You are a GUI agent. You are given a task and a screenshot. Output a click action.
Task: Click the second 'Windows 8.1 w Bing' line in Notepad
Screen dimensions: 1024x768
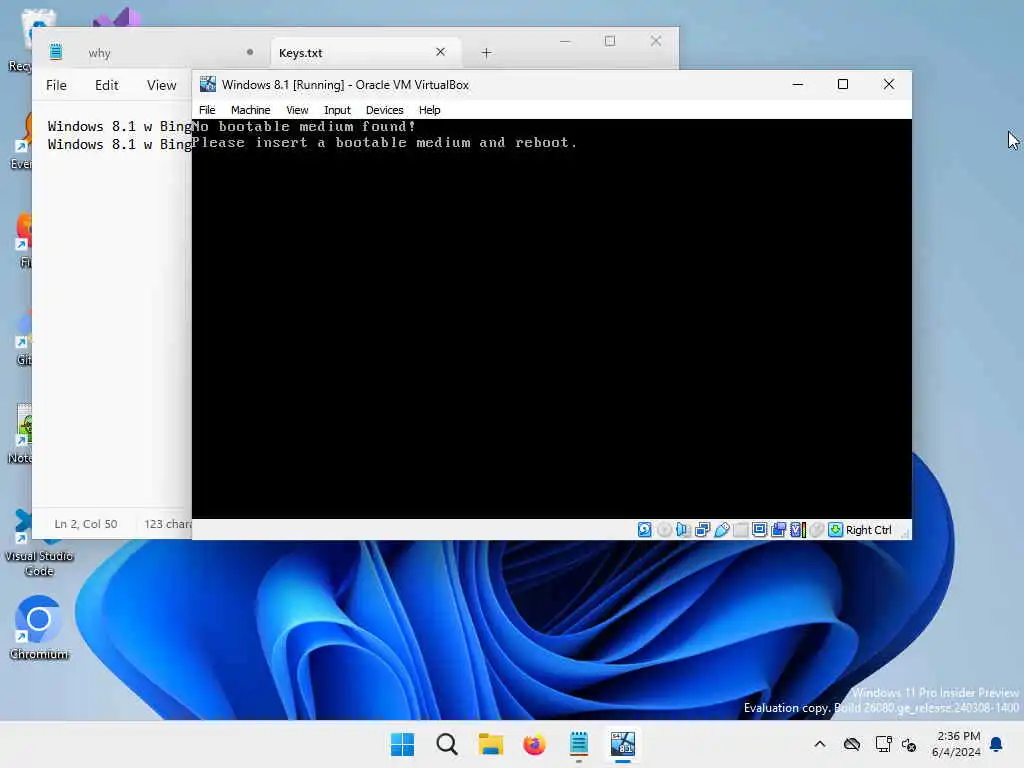click(x=120, y=144)
